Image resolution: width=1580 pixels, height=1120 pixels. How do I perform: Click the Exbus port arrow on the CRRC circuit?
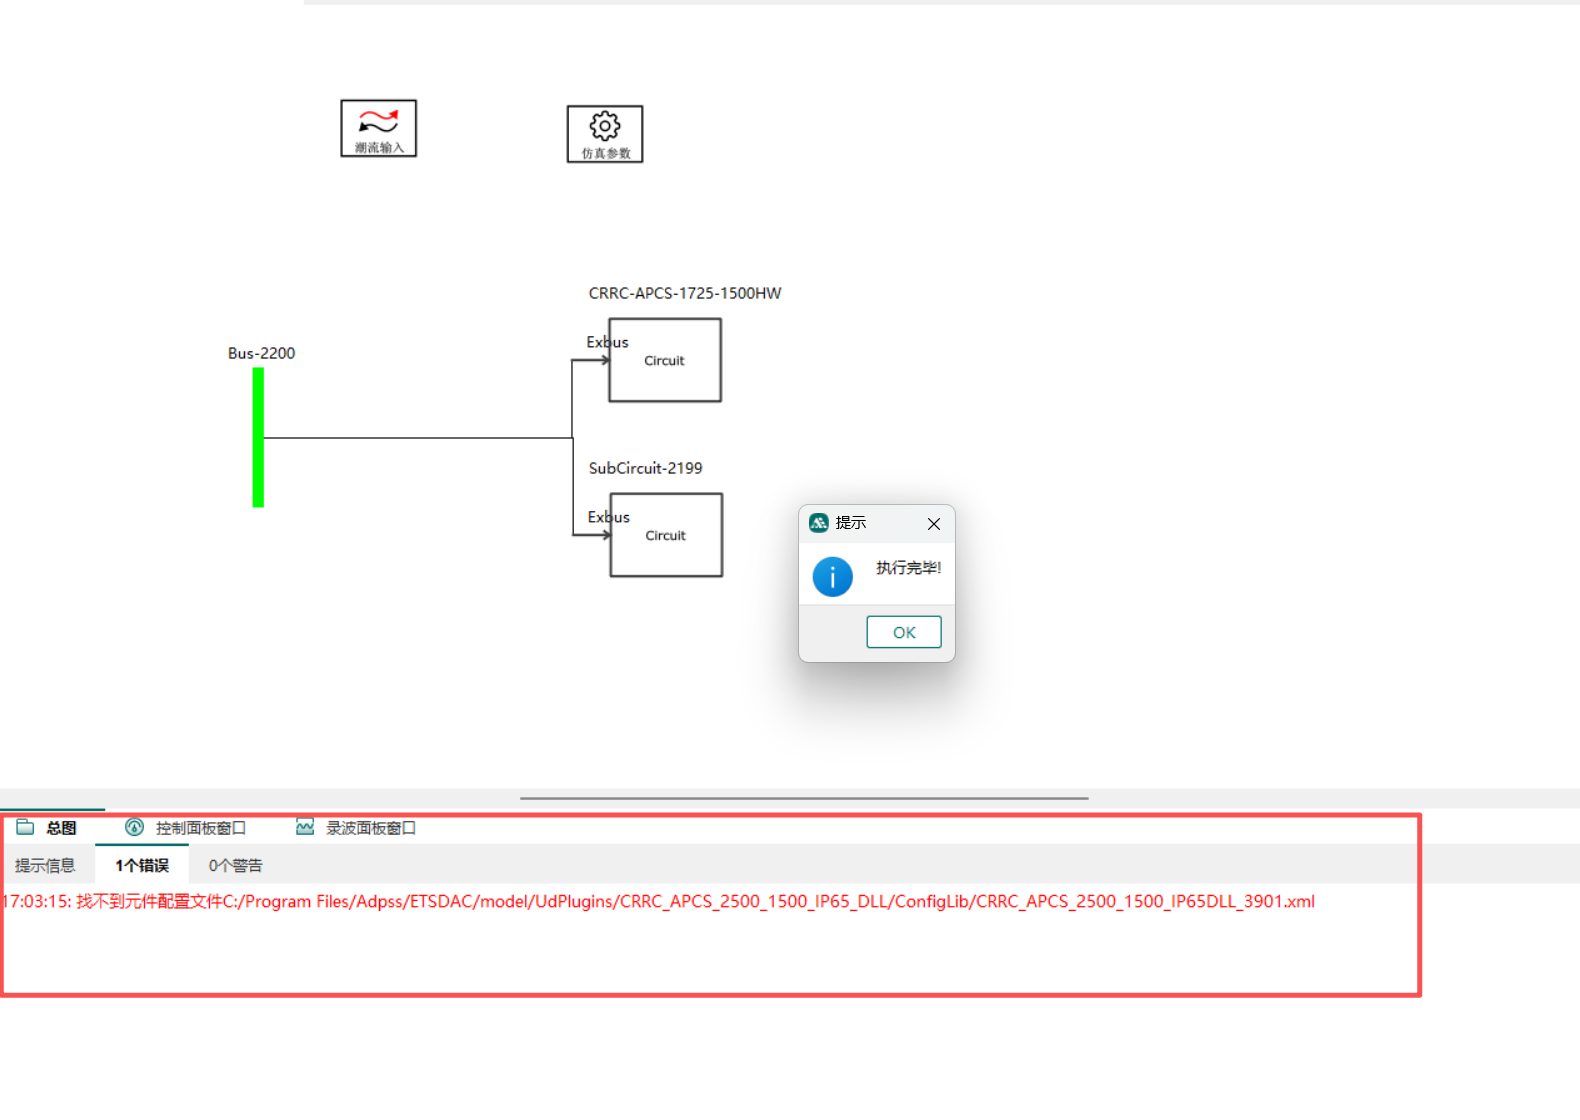pyautogui.click(x=604, y=360)
